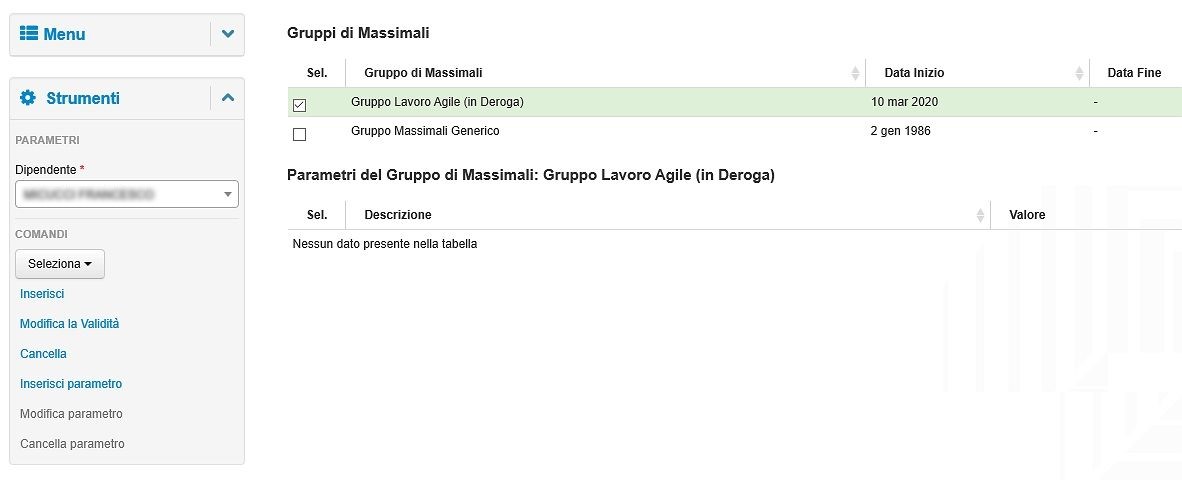
Task: Click Cancella parametro command
Action: 72,445
